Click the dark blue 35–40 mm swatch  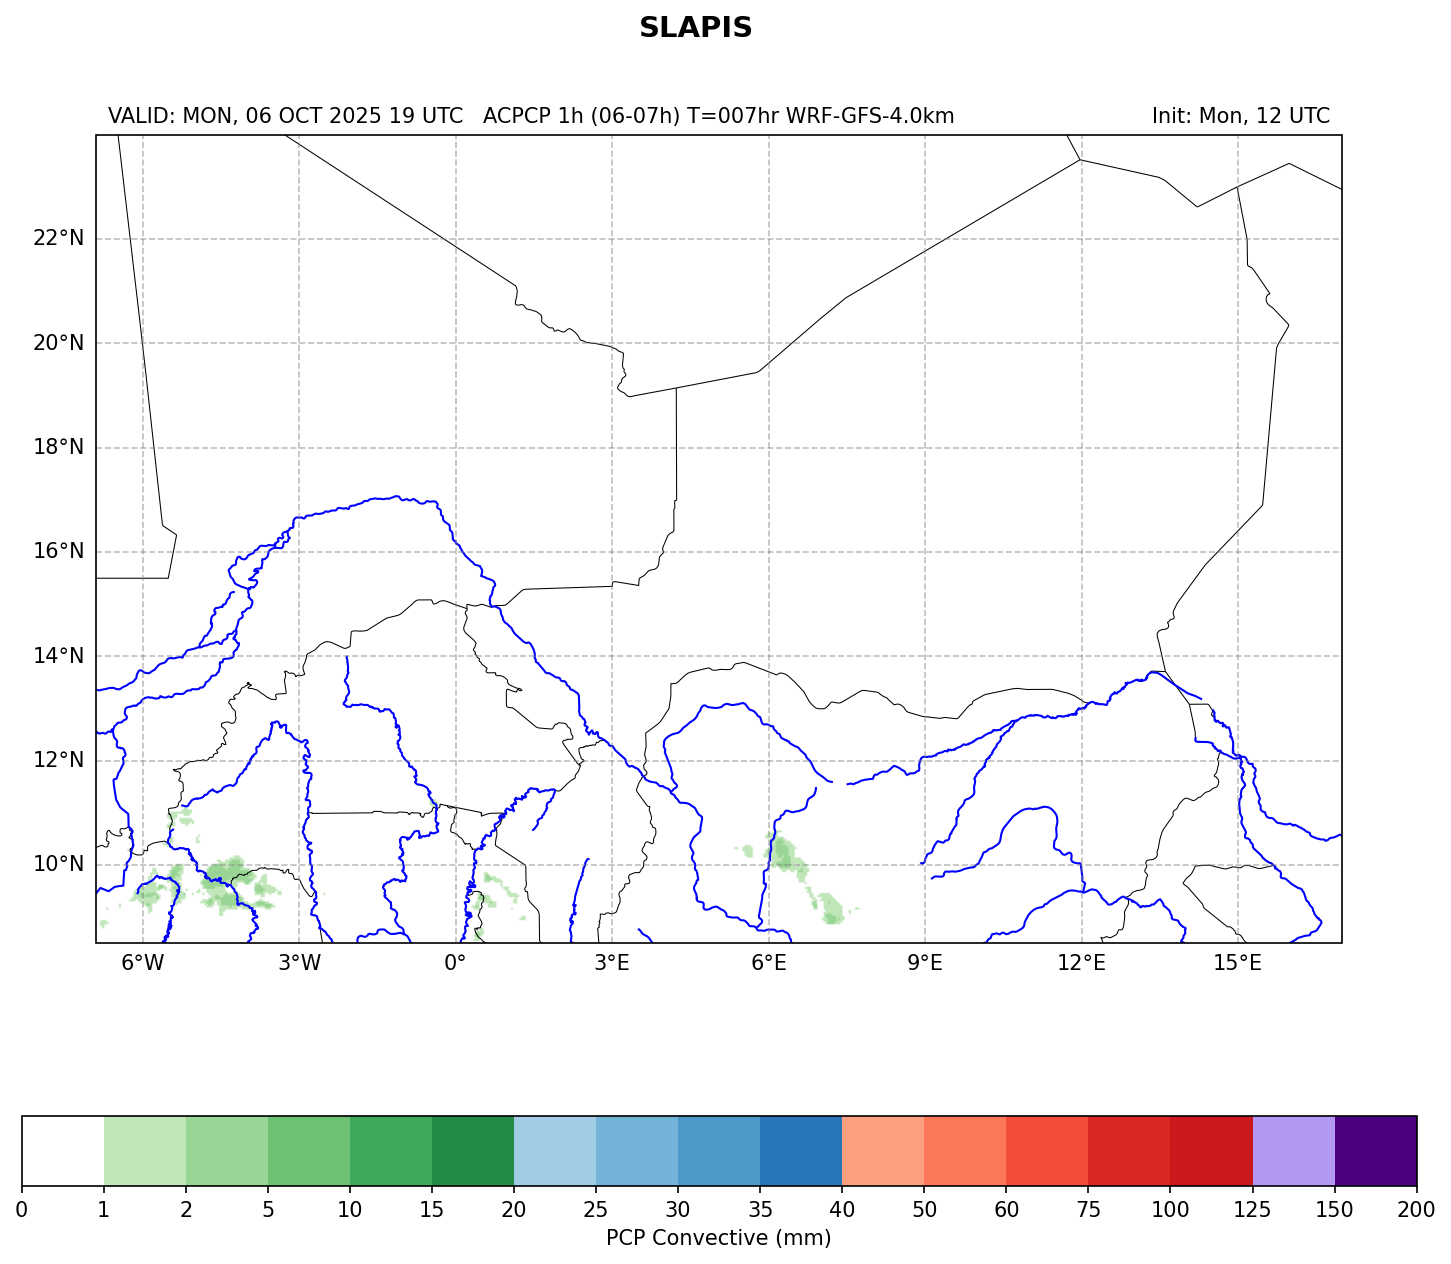(x=801, y=1150)
